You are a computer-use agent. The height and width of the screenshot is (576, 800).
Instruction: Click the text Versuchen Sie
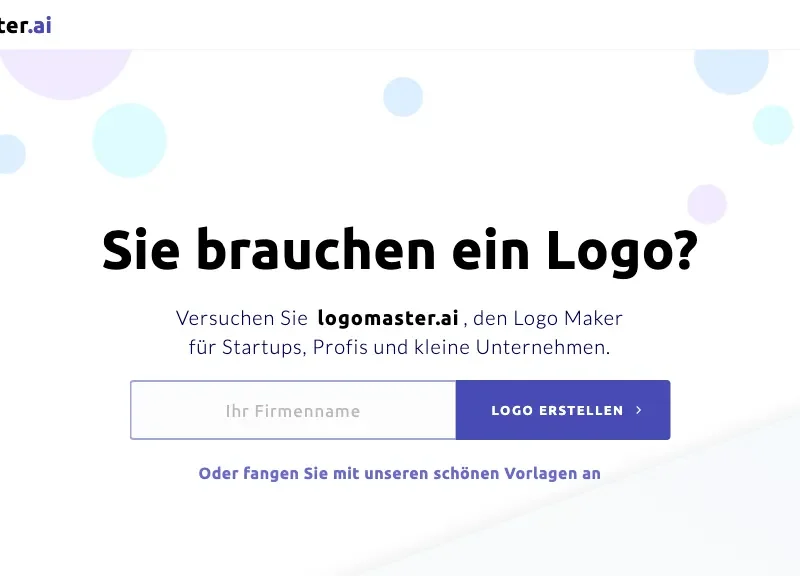(242, 318)
